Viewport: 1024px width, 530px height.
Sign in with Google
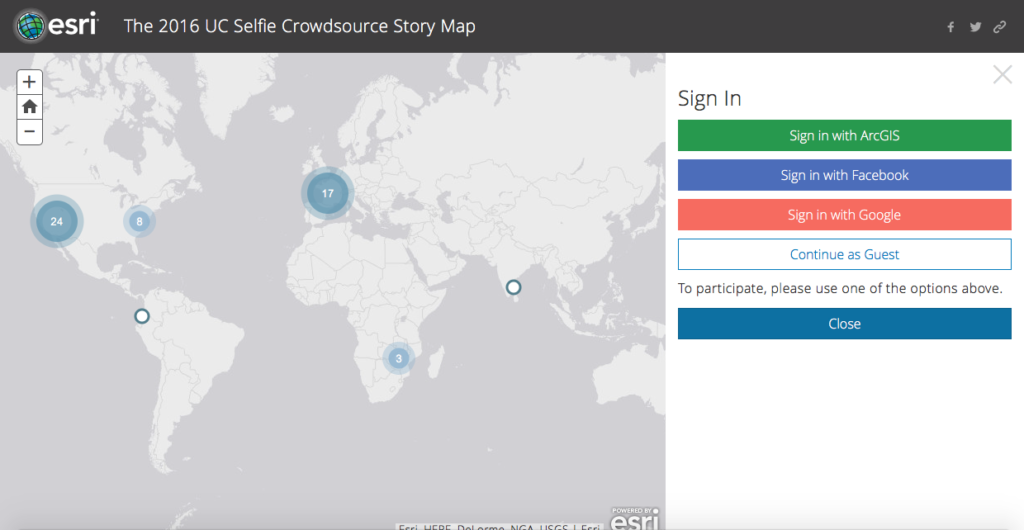coord(844,215)
